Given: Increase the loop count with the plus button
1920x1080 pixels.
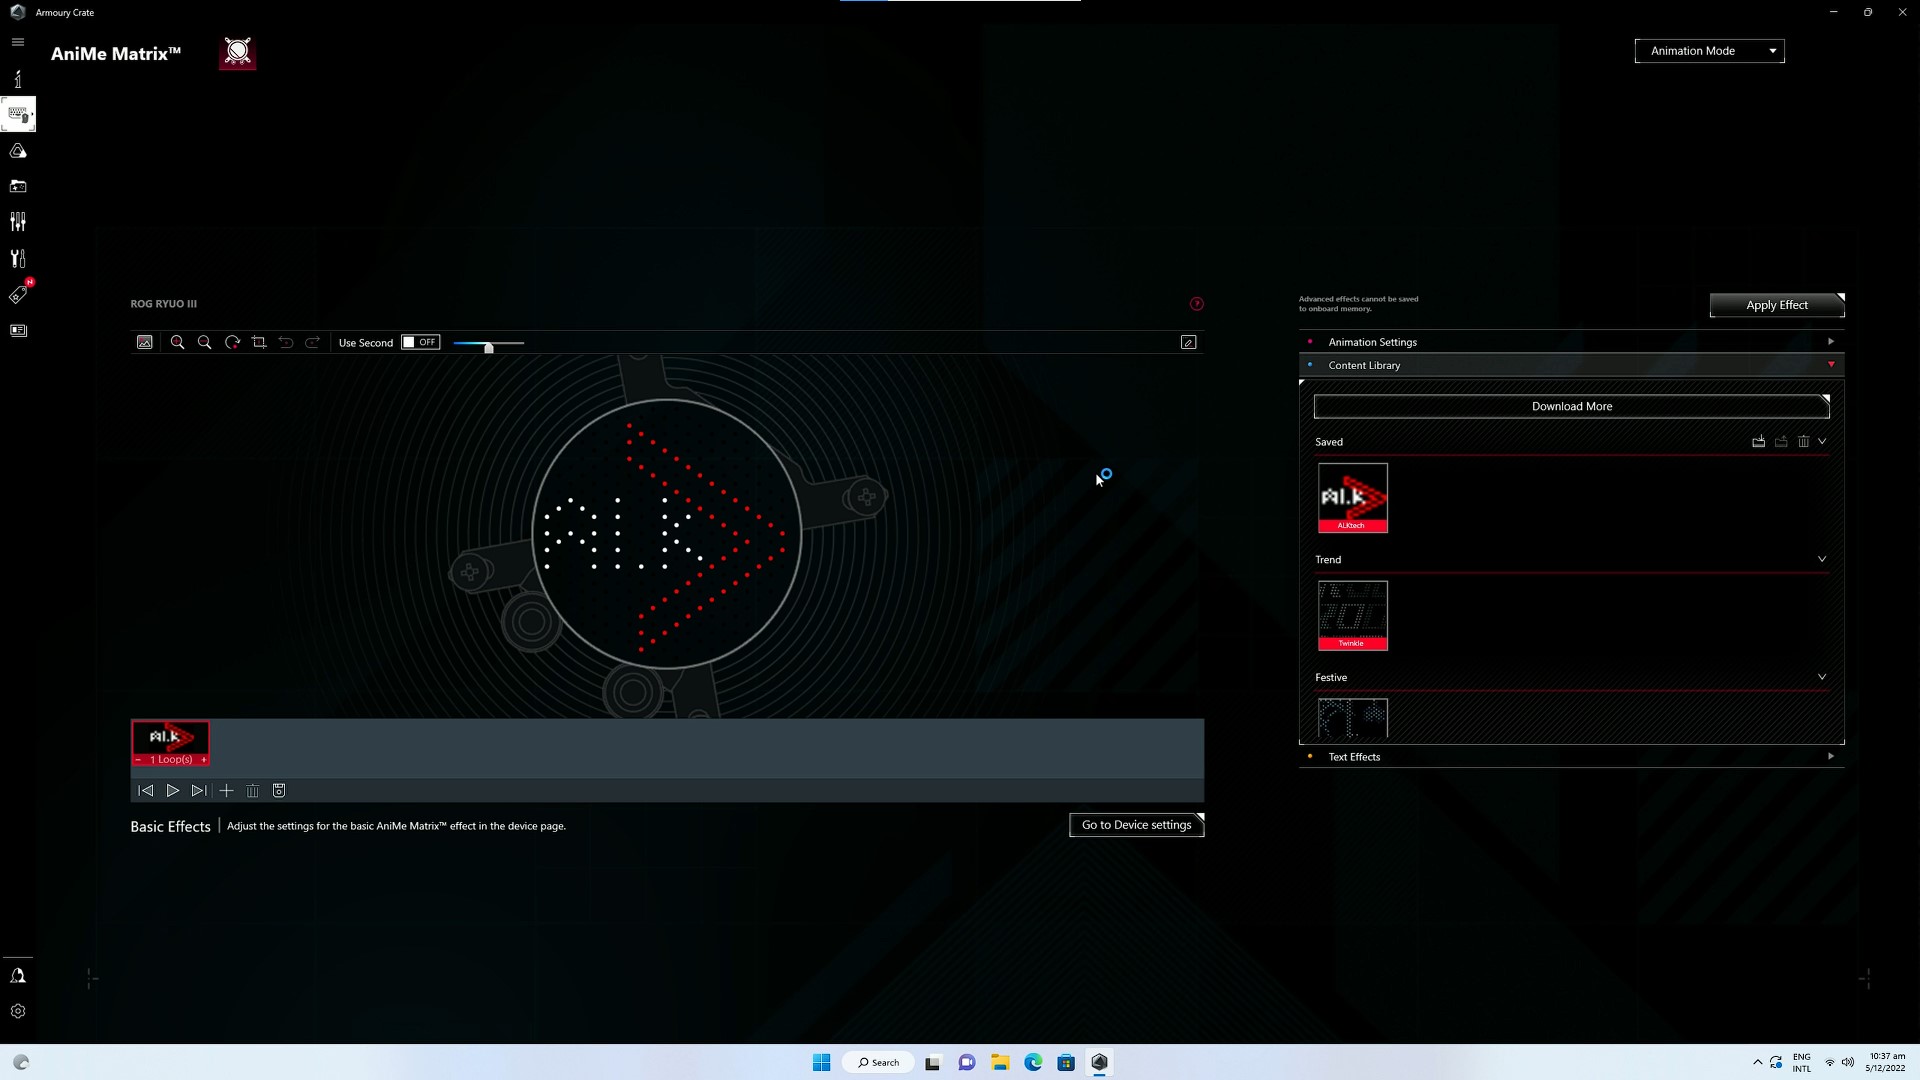Looking at the screenshot, I should pyautogui.click(x=204, y=760).
